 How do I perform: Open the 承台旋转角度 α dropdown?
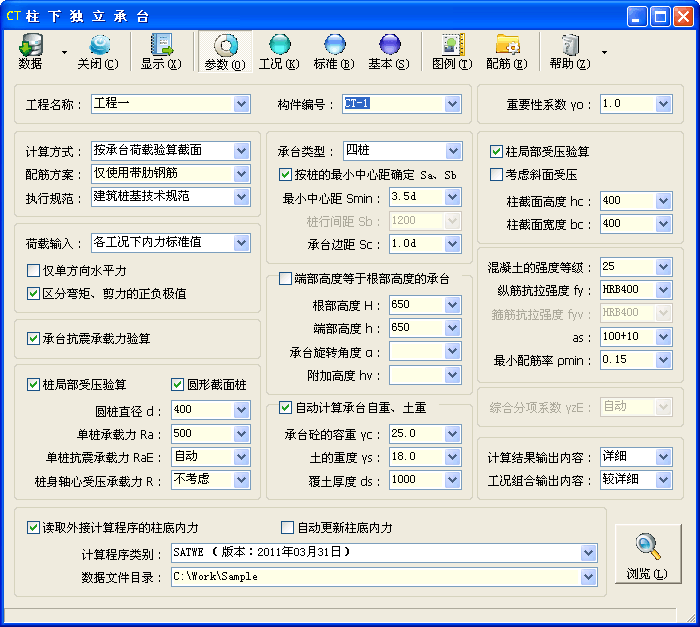tap(452, 351)
